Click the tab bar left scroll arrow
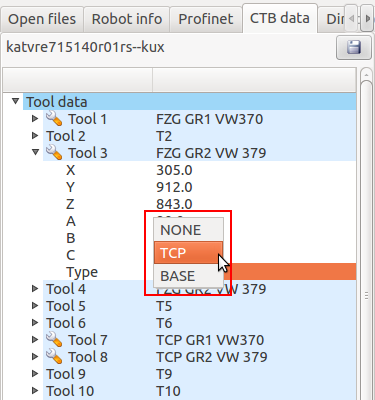The image size is (375, 400). [x=351, y=19]
